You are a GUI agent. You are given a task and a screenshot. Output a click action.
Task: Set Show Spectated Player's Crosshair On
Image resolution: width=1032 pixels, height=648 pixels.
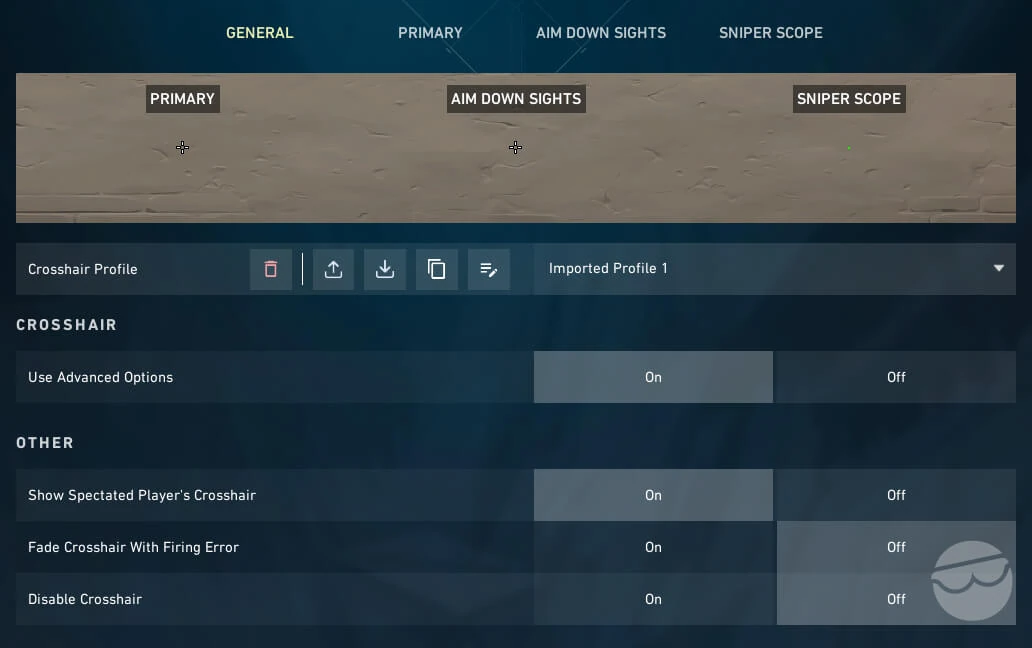[x=653, y=495]
